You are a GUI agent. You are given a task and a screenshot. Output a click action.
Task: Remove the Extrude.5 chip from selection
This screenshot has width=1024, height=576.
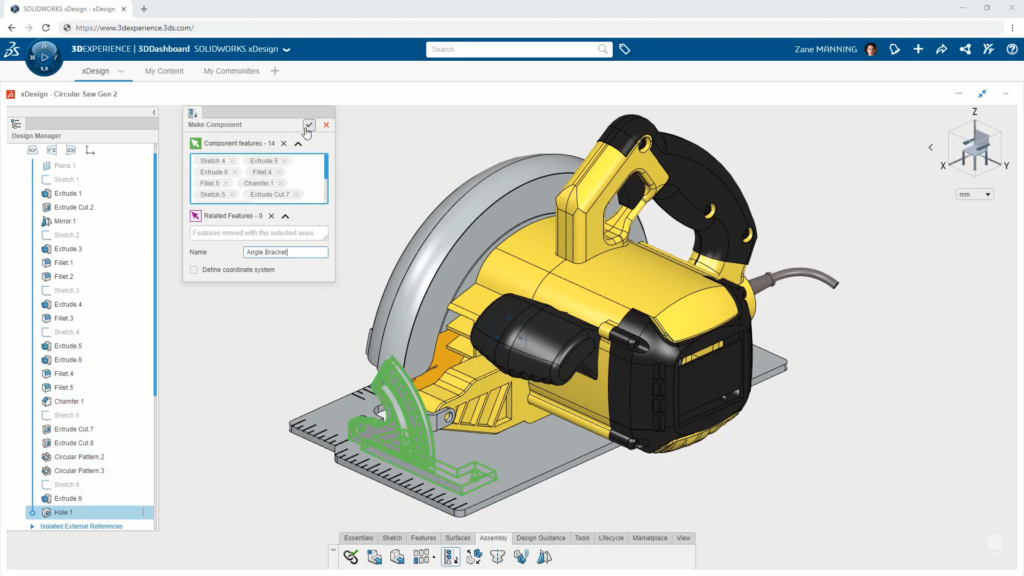(284, 161)
